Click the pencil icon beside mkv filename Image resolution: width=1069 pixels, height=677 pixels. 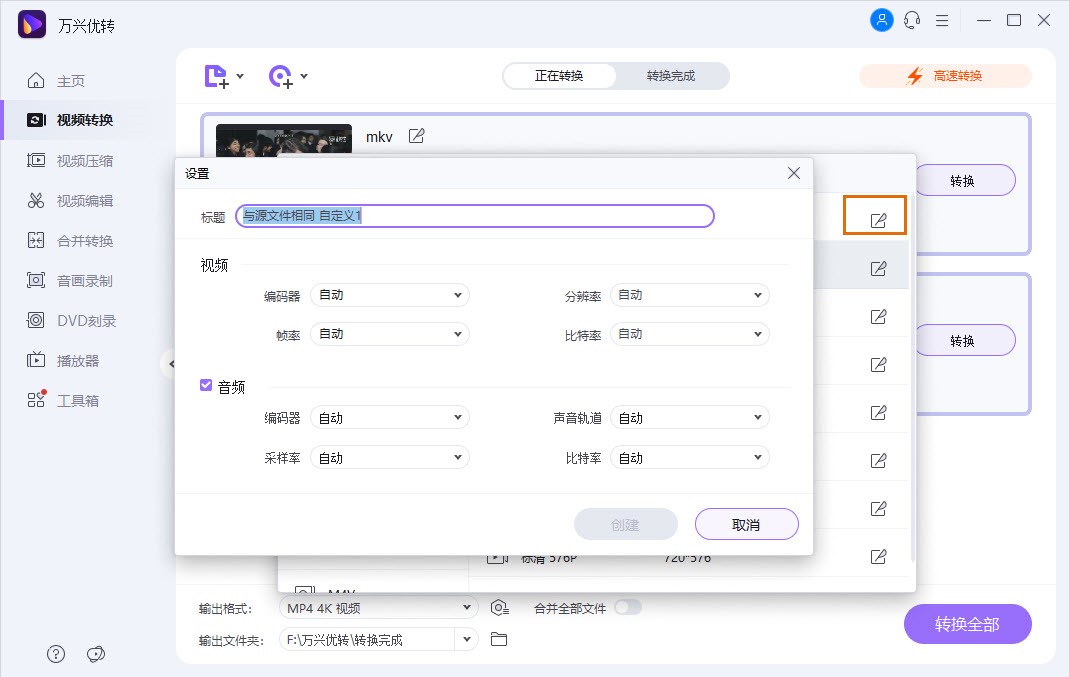tap(415, 136)
